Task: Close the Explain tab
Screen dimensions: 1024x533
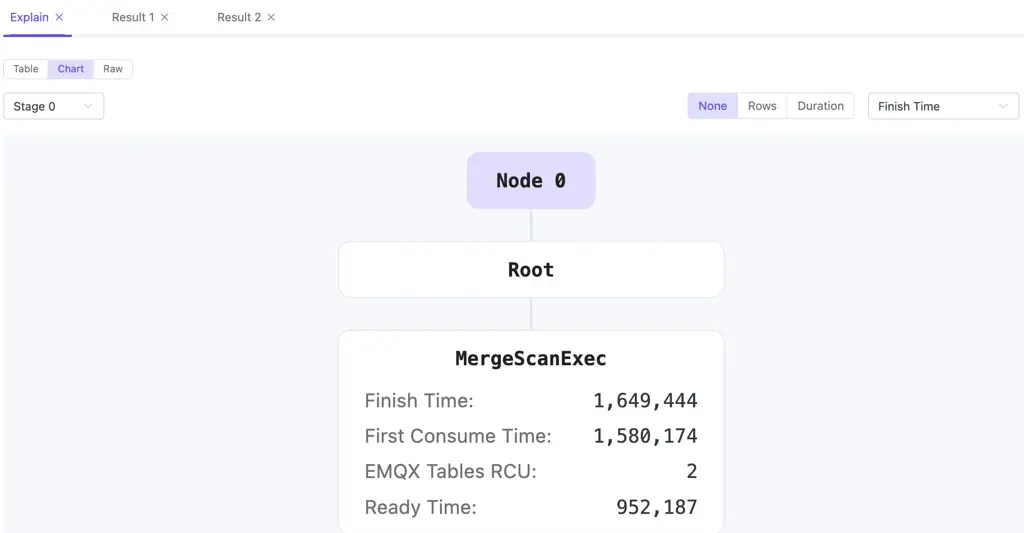Action: click(60, 18)
